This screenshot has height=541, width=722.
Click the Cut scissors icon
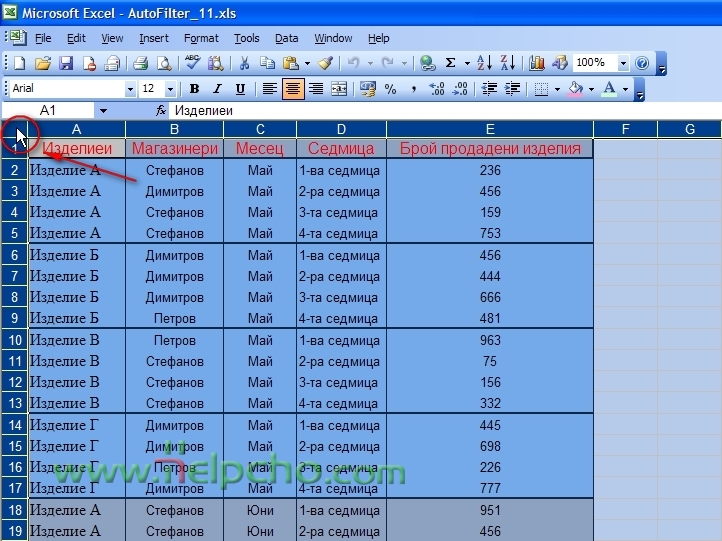(x=244, y=63)
